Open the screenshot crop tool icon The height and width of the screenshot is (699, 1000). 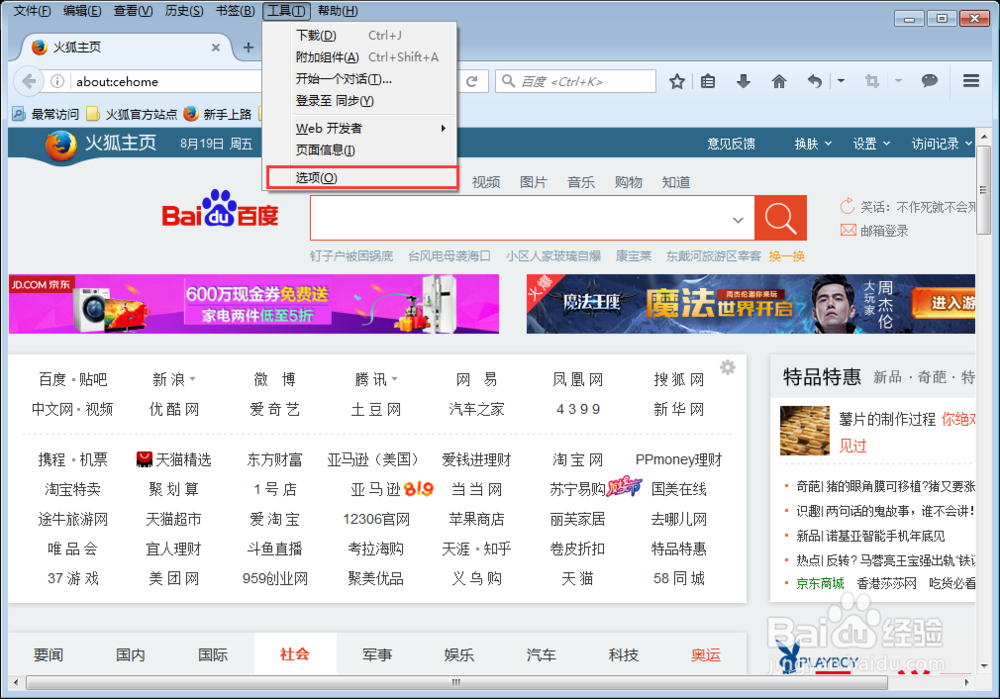pos(872,81)
